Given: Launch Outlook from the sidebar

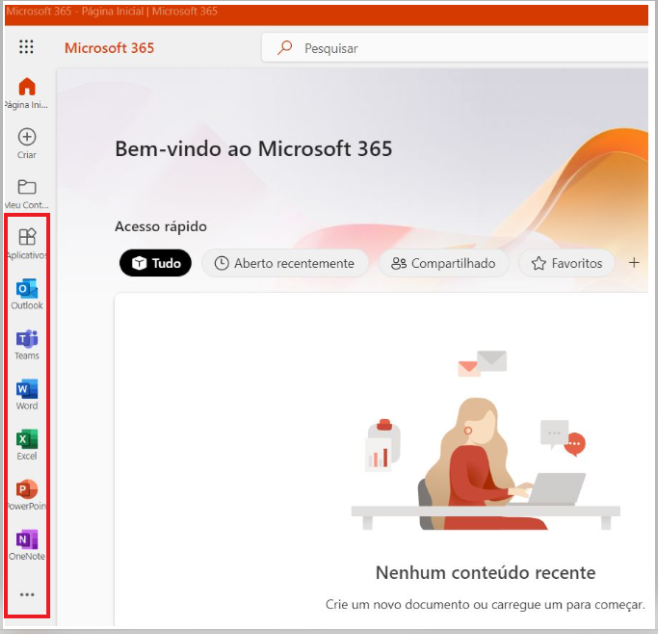Looking at the screenshot, I should pos(27,289).
